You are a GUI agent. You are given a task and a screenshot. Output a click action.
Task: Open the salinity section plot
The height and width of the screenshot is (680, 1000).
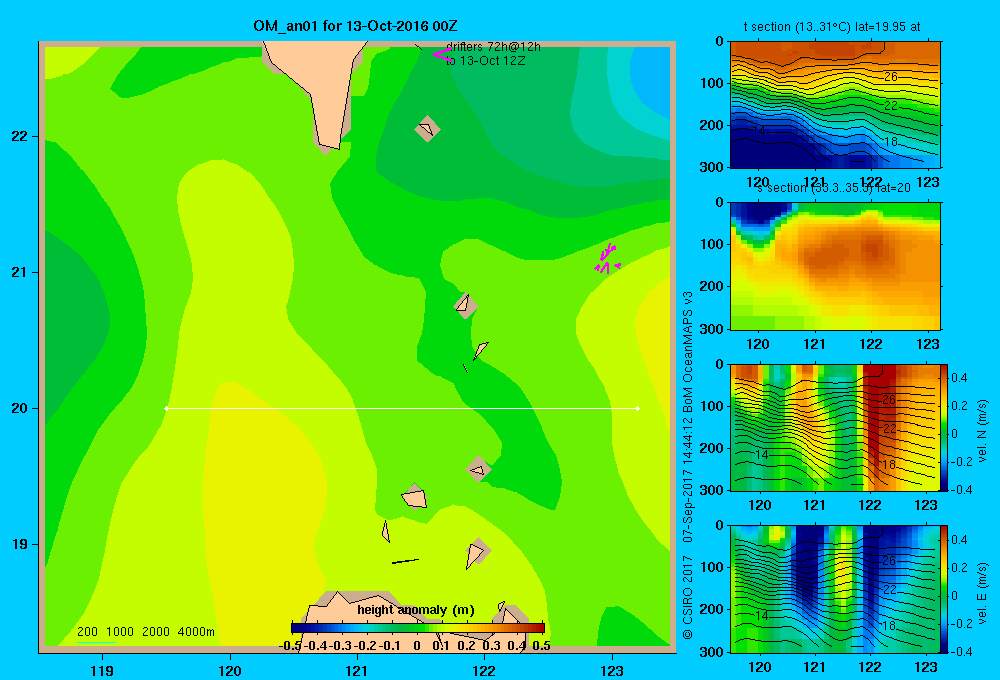835,266
